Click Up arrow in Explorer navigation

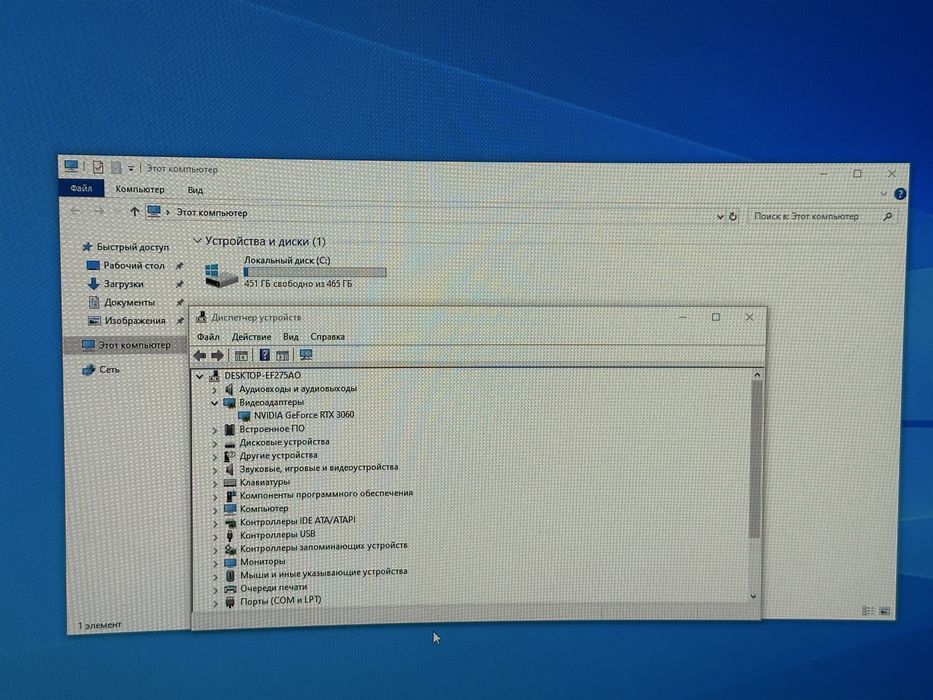(134, 211)
